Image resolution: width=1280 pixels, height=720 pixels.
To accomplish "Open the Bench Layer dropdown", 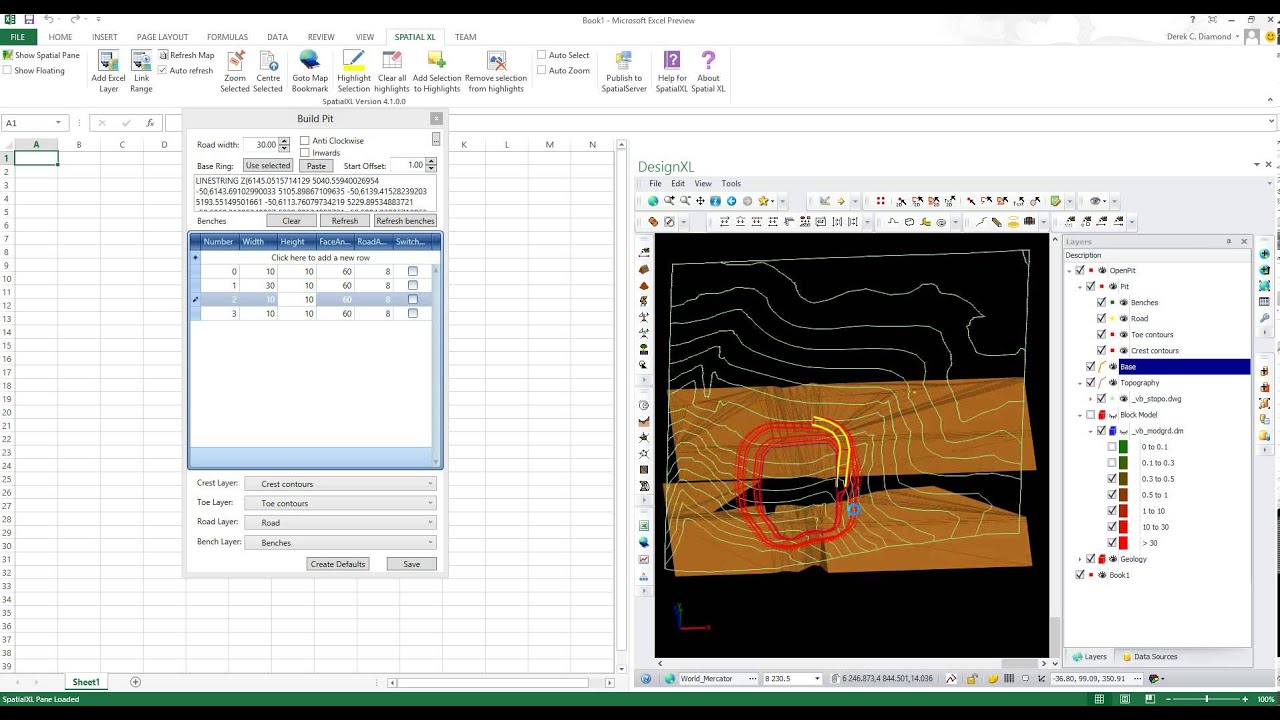I will point(340,542).
